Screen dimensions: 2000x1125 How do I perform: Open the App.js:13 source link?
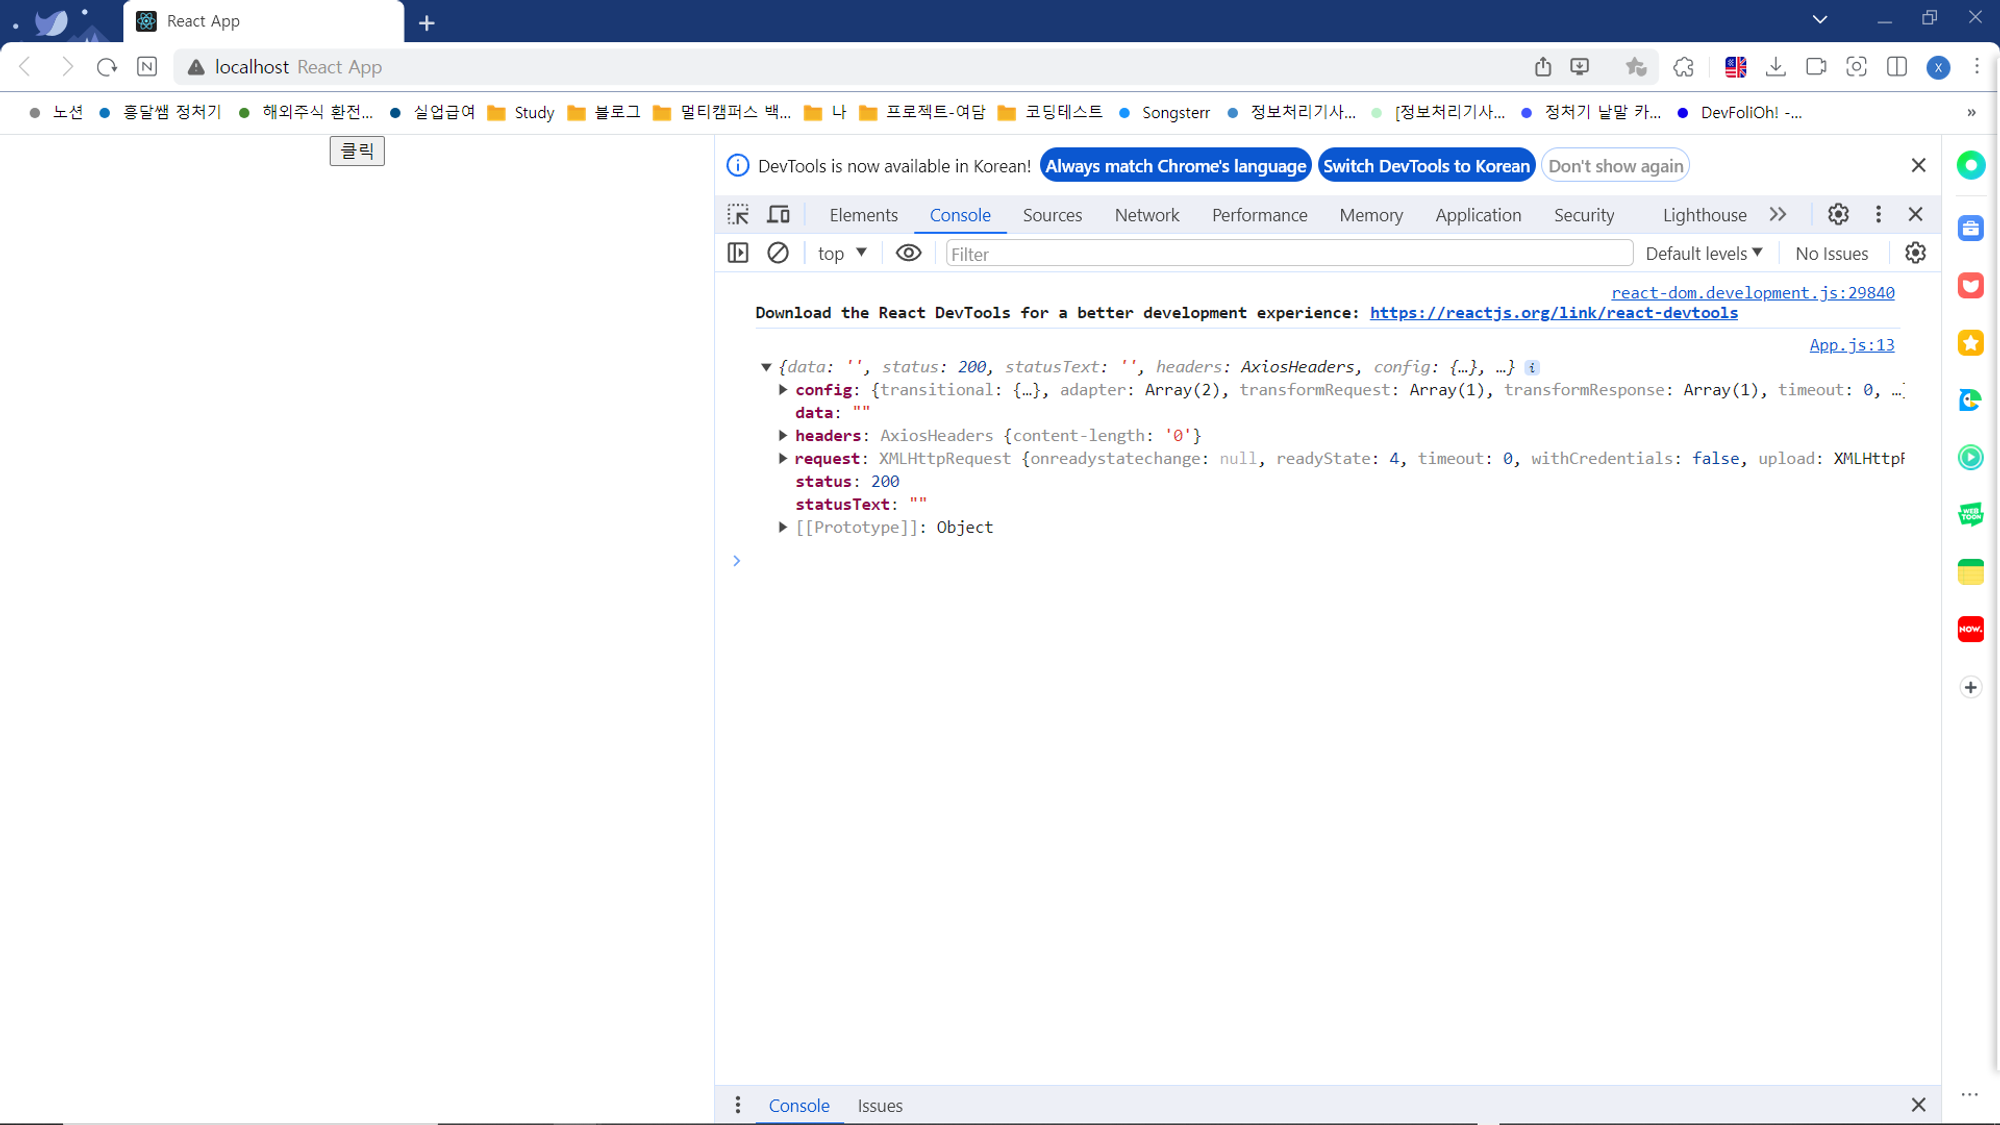click(x=1851, y=345)
